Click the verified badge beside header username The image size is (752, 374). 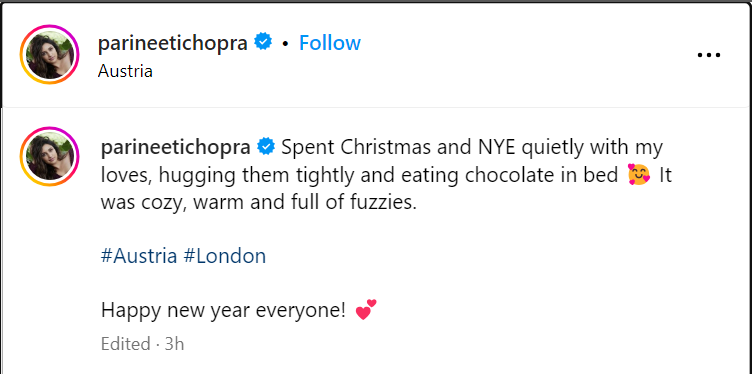(263, 42)
